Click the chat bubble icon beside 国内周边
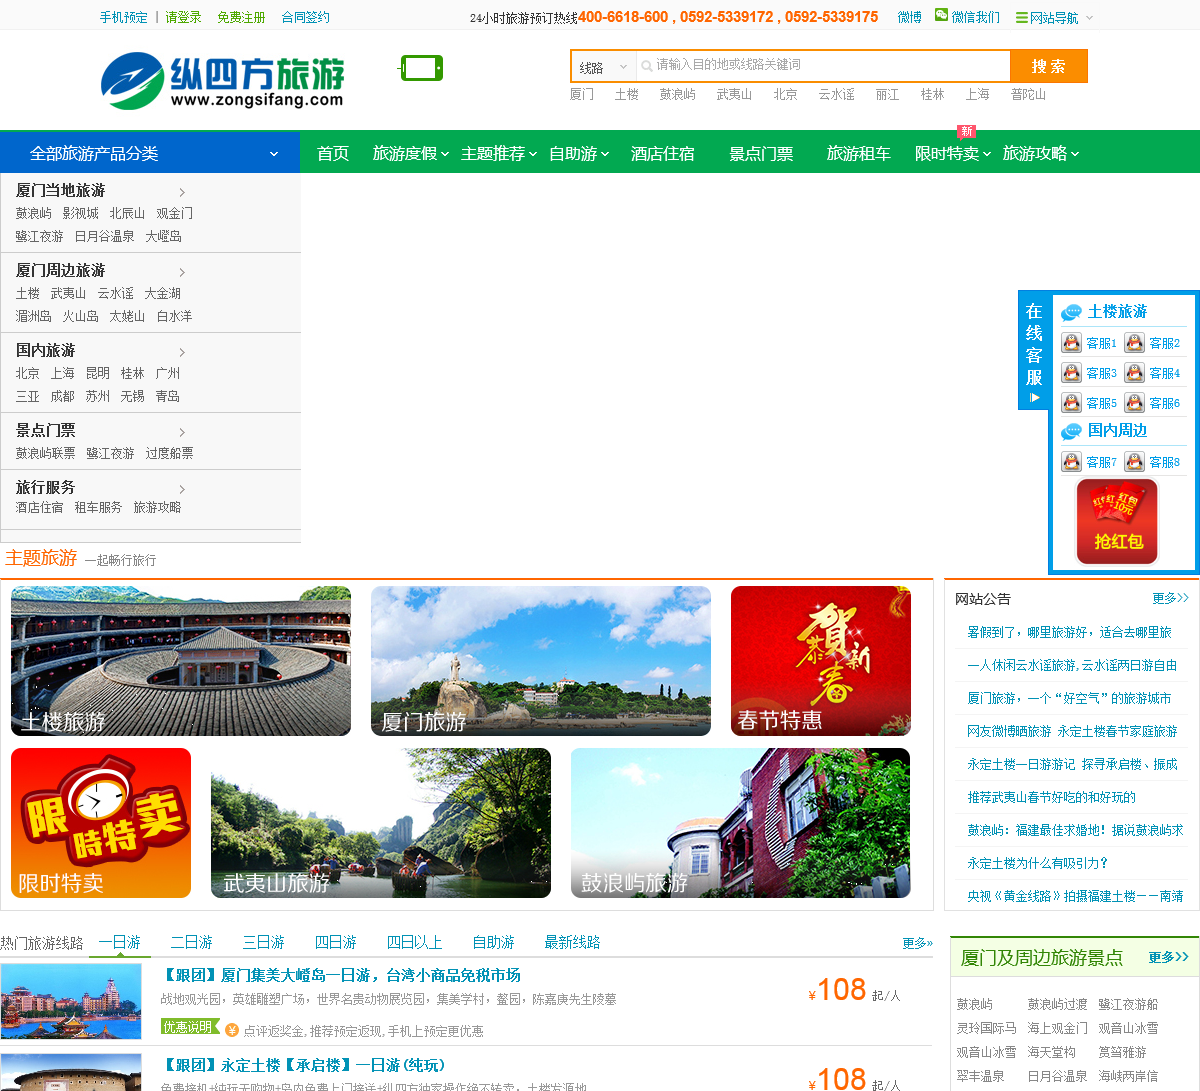The height and width of the screenshot is (1091, 1200). pyautogui.click(x=1071, y=431)
